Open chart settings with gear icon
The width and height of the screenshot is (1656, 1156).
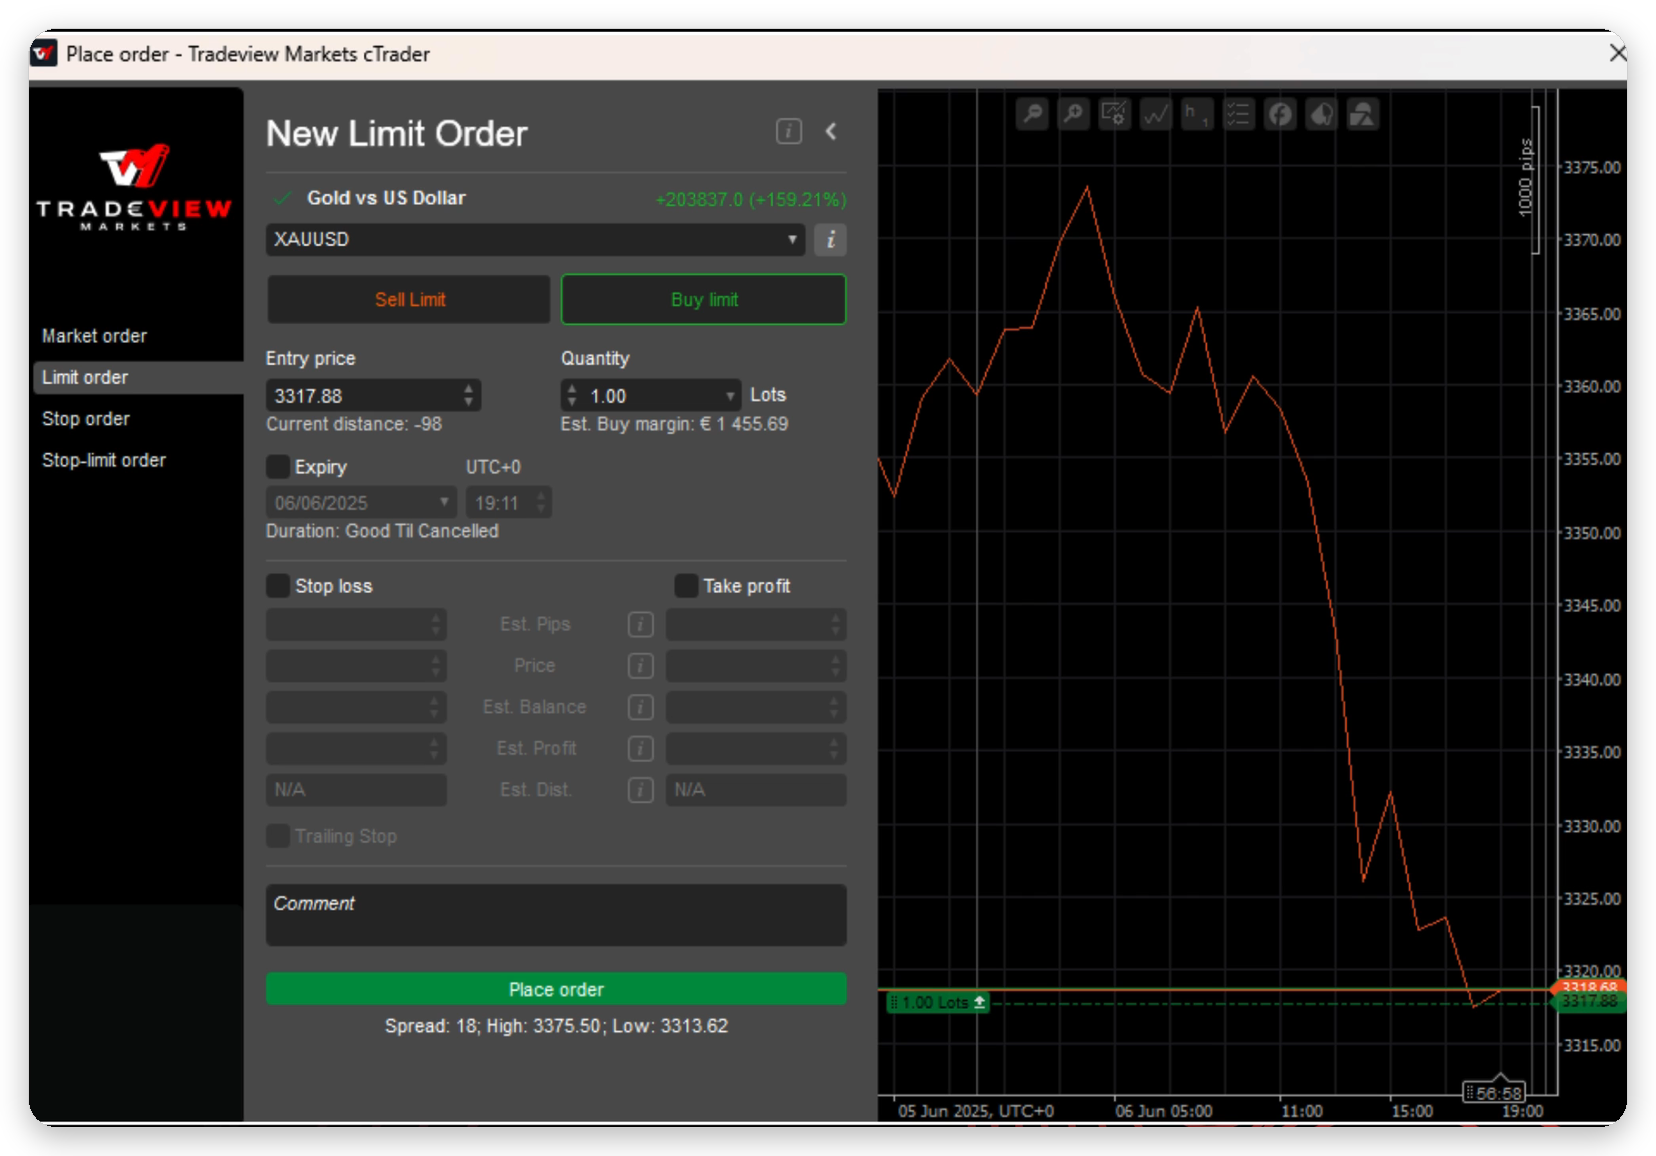1114,114
